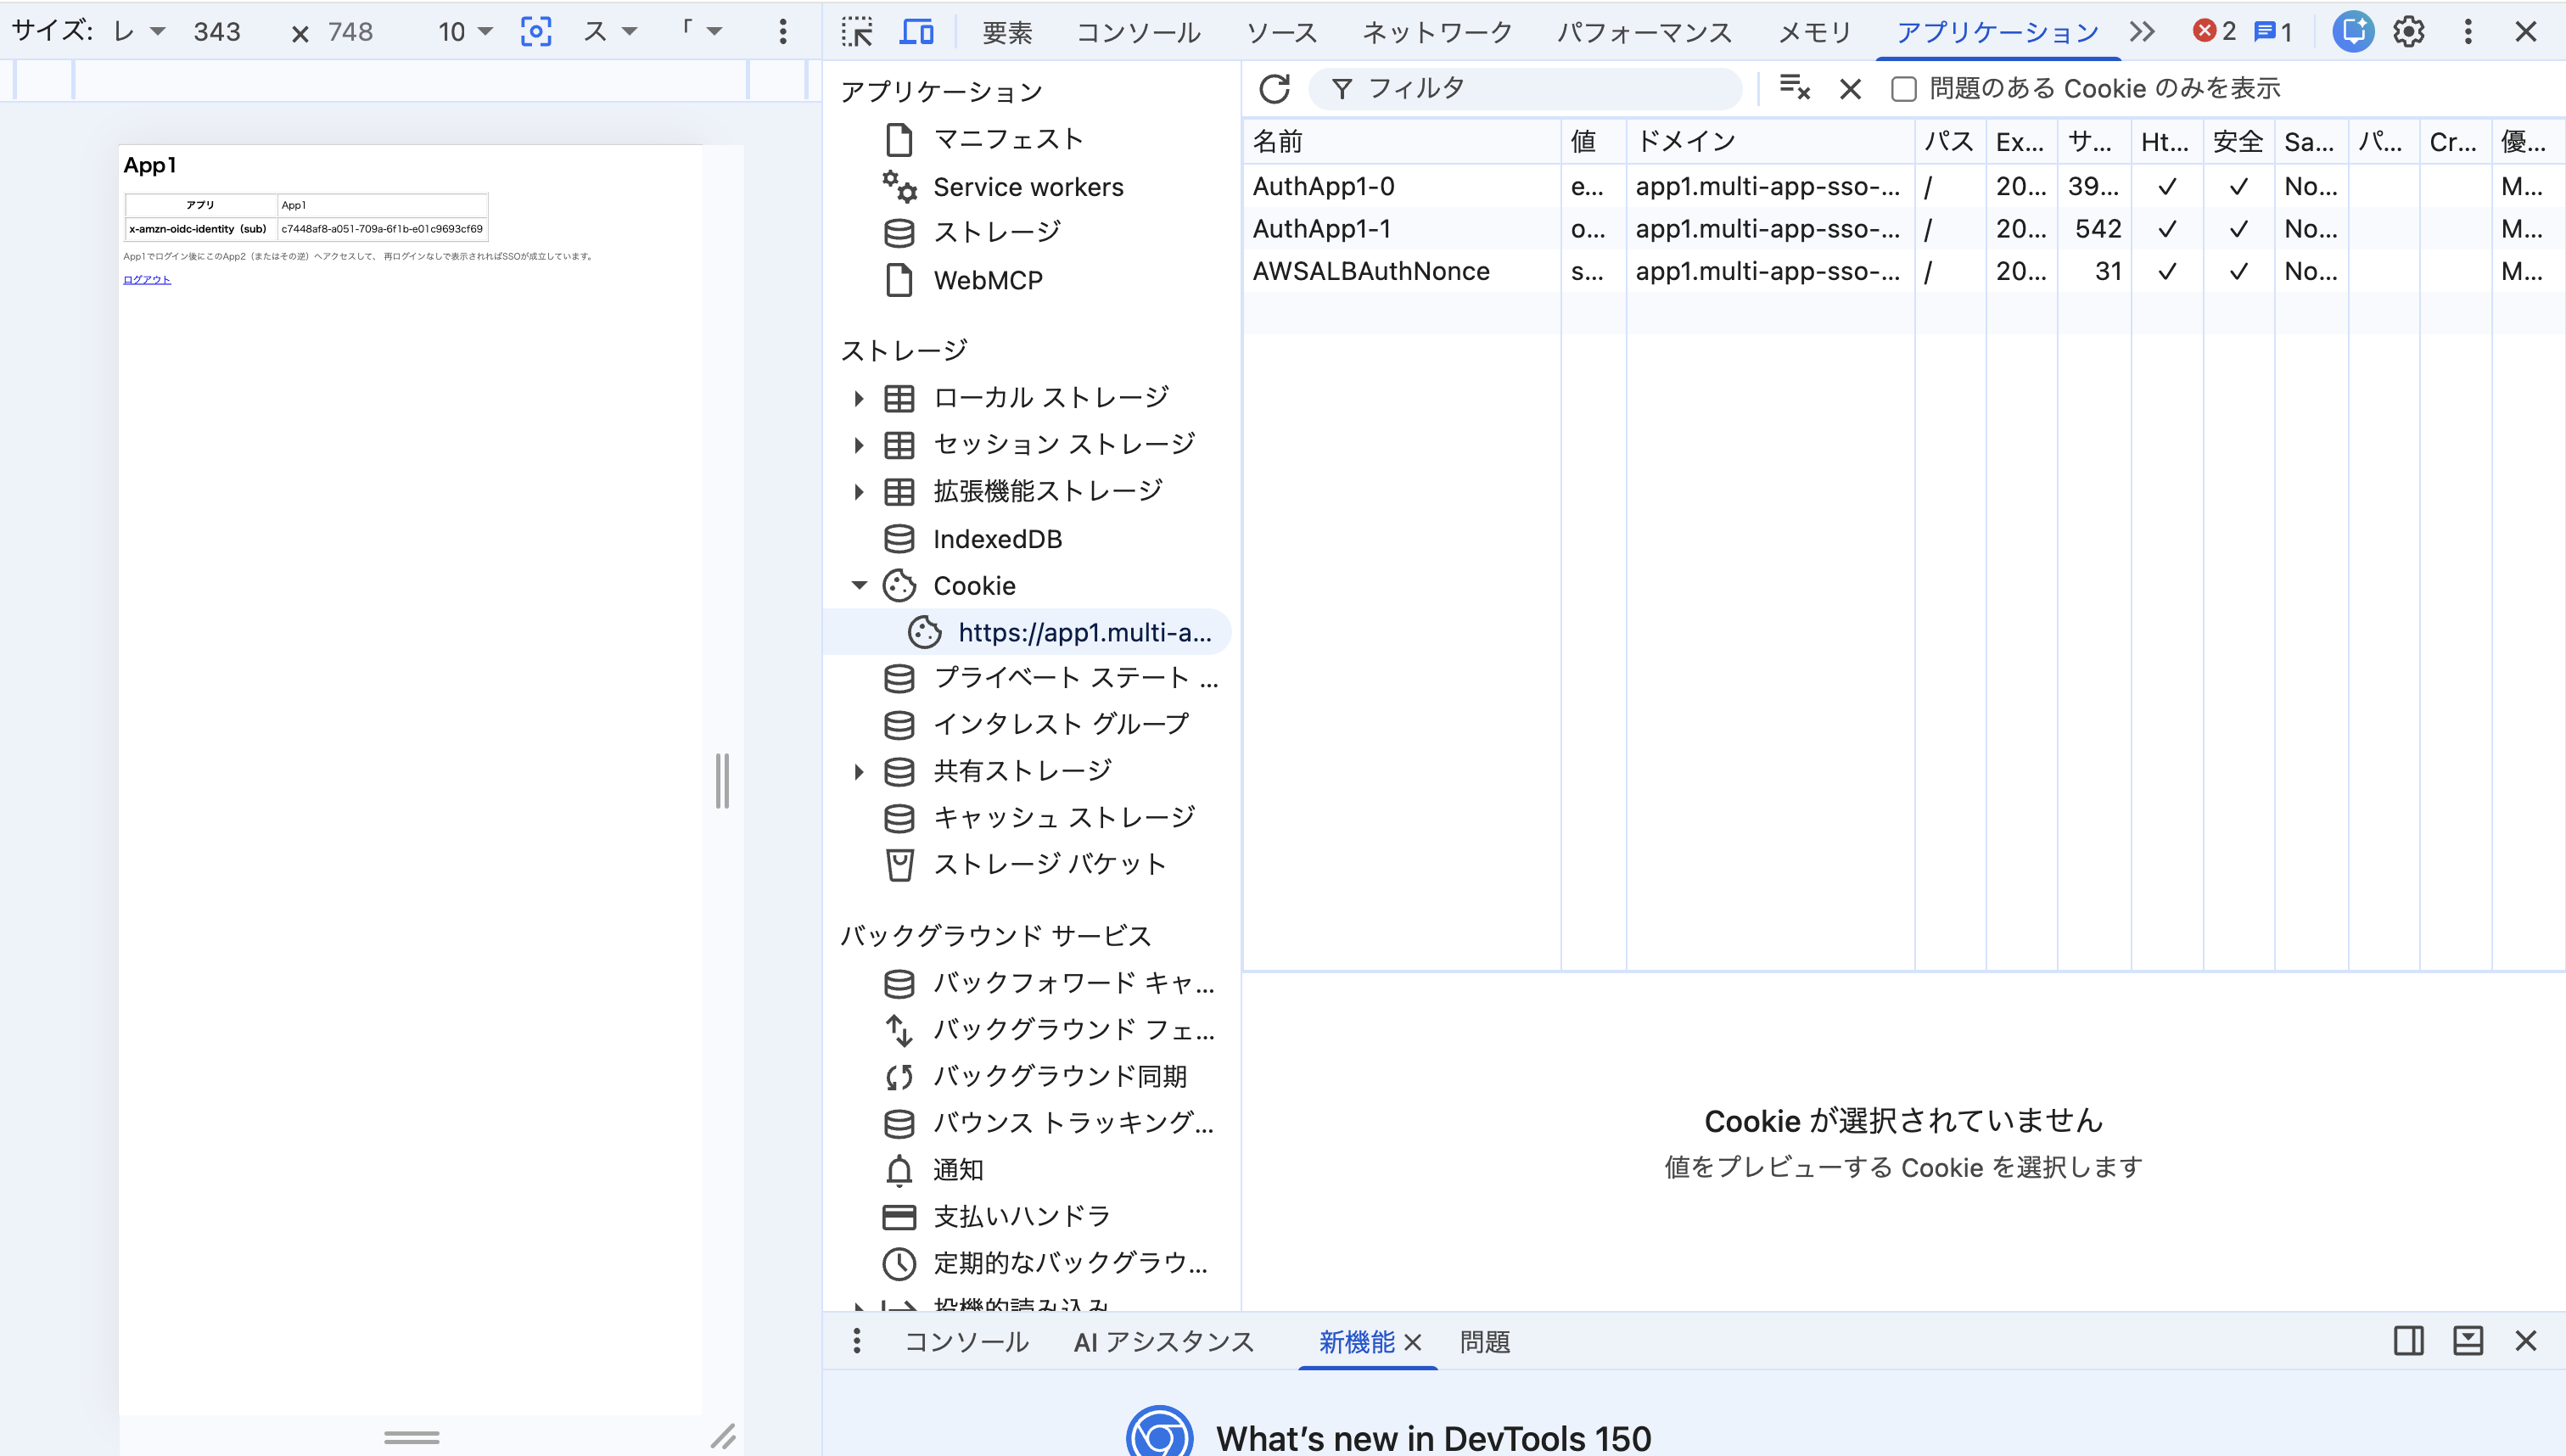Image resolution: width=2566 pixels, height=1456 pixels.
Task: Toggle the device toolbar icon
Action: pyautogui.click(x=916, y=32)
